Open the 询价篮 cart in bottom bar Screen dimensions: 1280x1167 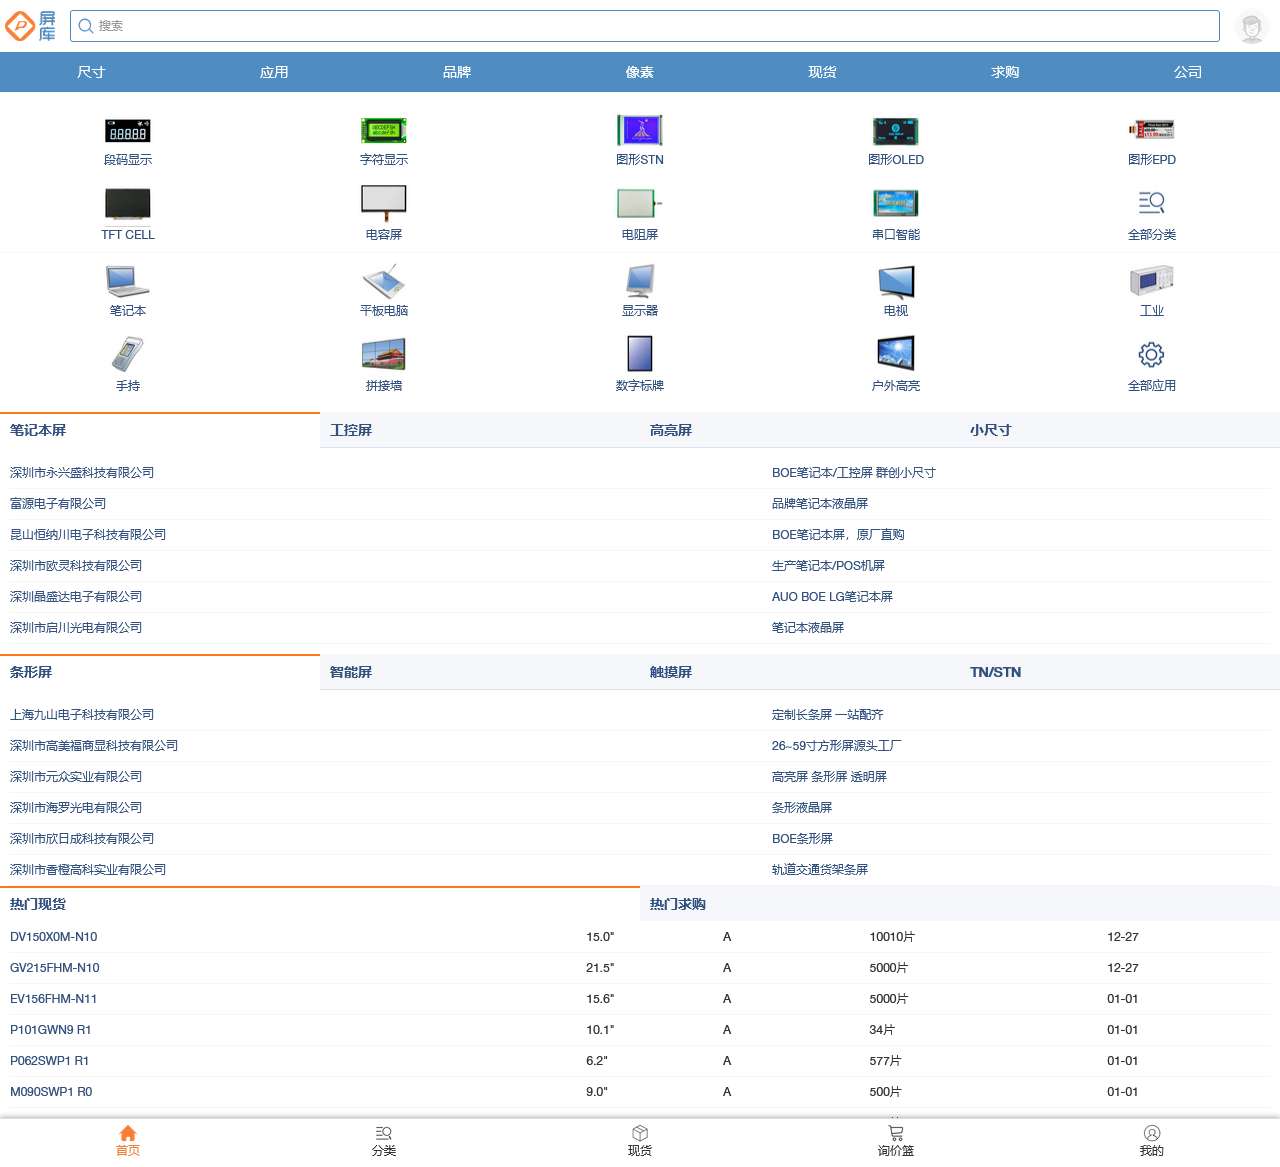coord(895,1140)
